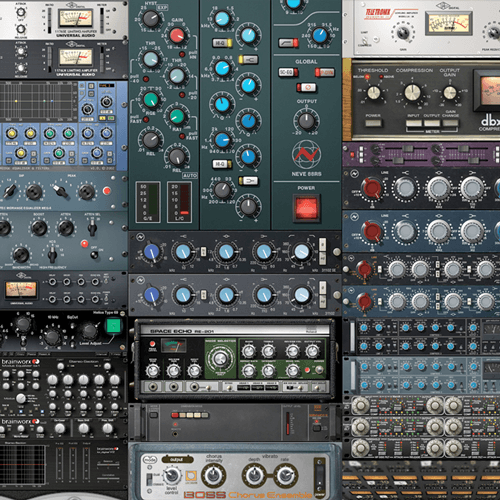Toggle the SC-EQ switch under GLOBAL
Viewport: 500px width, 500px height.
(x=288, y=72)
